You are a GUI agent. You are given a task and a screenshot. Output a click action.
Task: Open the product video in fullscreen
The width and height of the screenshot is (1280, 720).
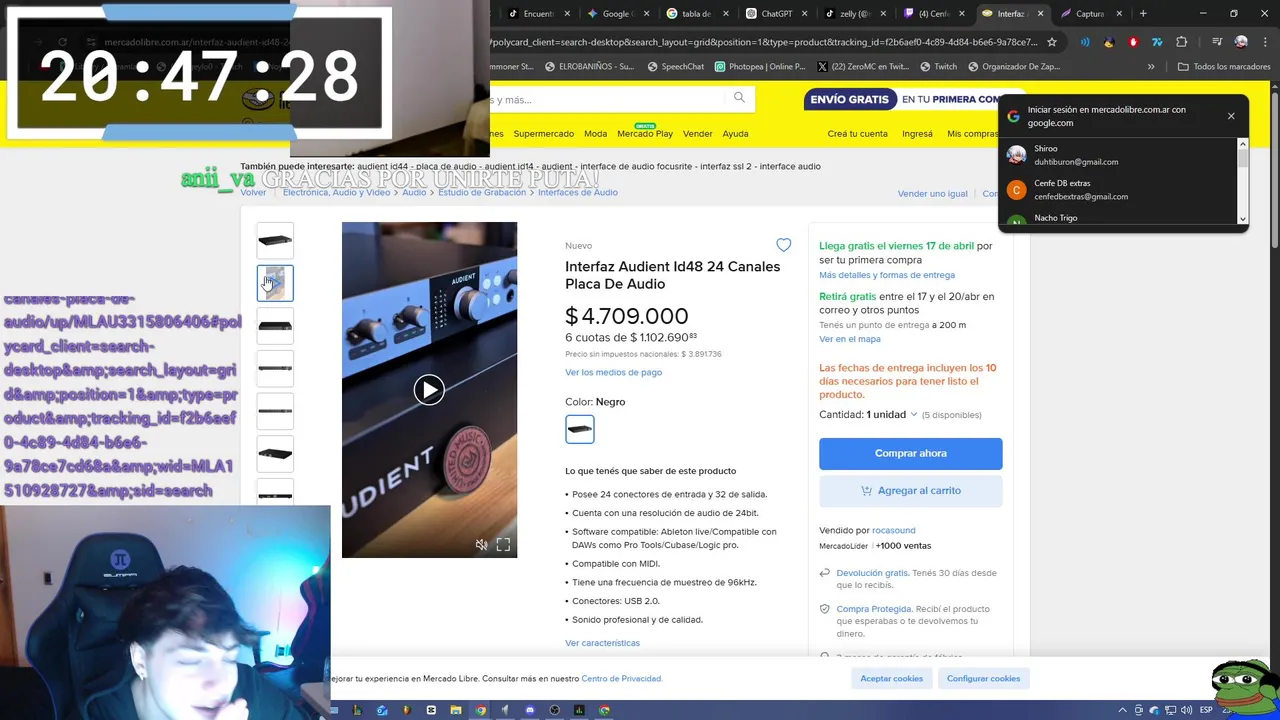tap(503, 545)
